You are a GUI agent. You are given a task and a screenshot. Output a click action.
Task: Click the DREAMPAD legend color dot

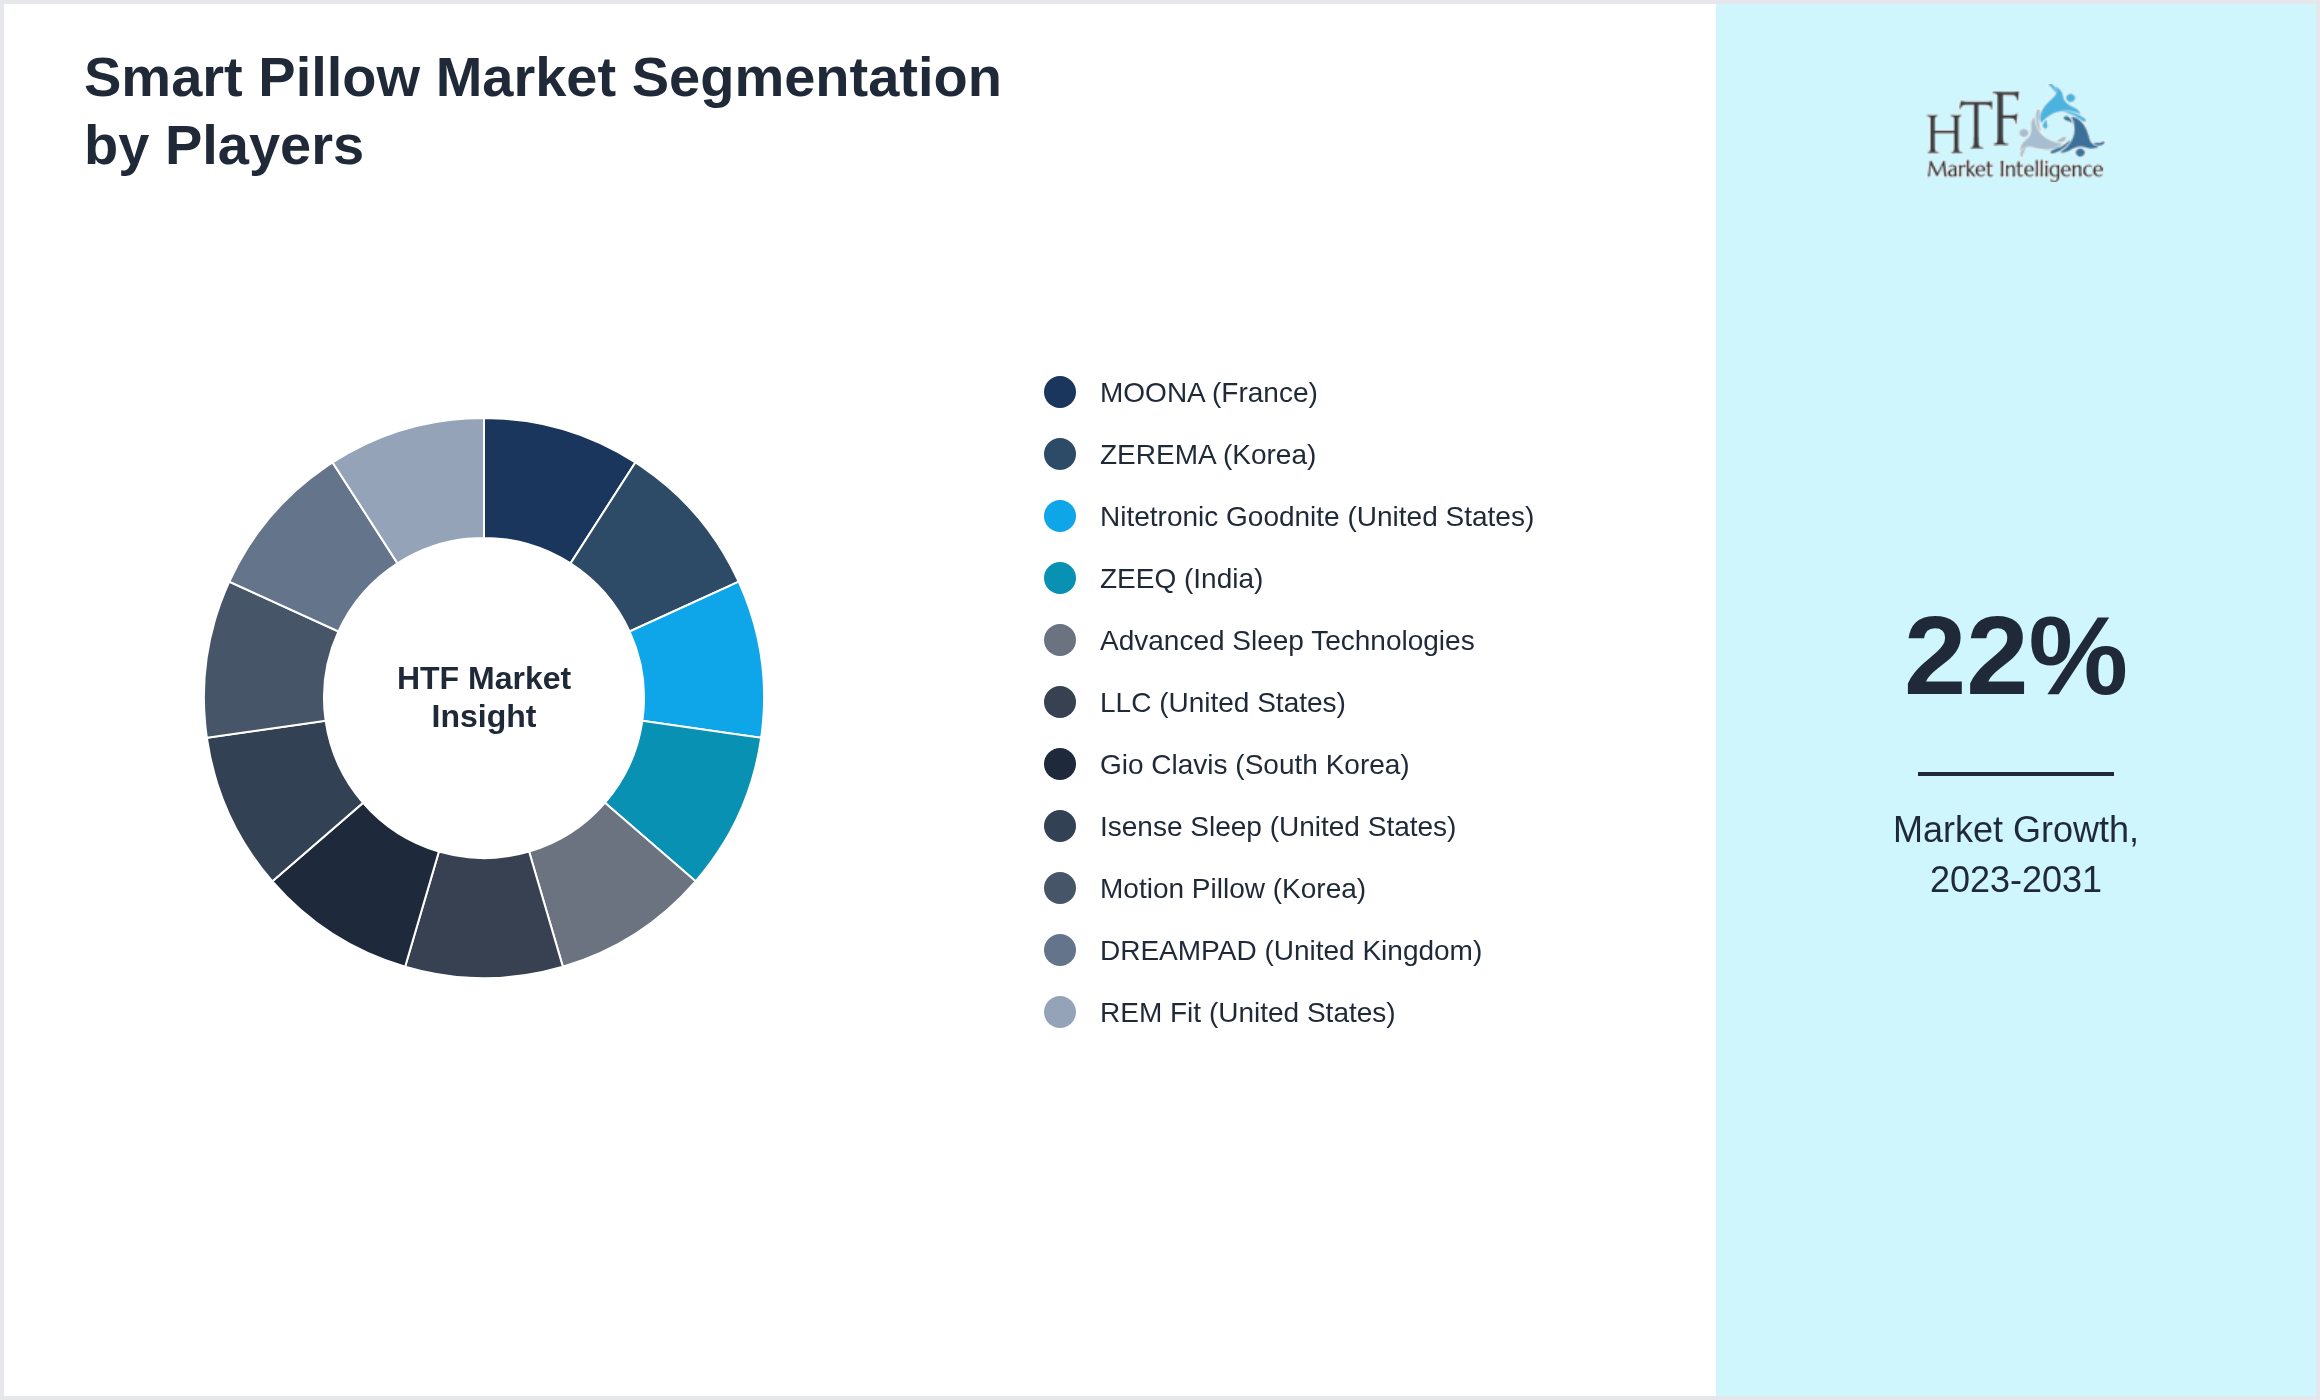[x=1060, y=950]
